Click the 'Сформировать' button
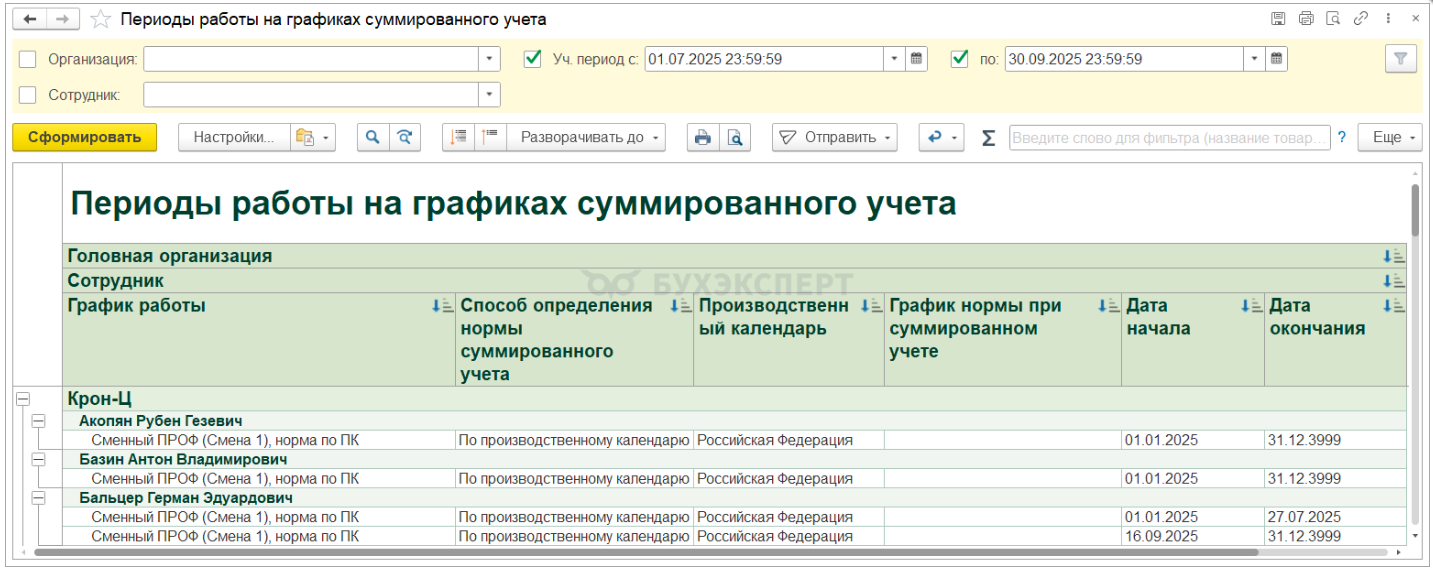1433x570 pixels. (x=85, y=138)
